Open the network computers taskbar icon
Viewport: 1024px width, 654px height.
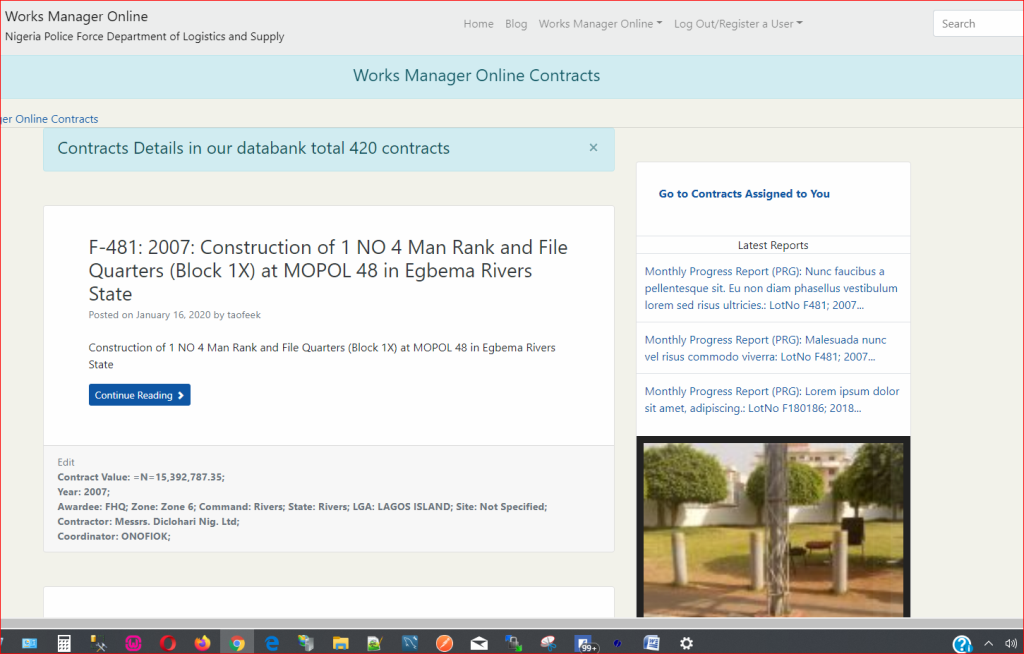click(513, 644)
